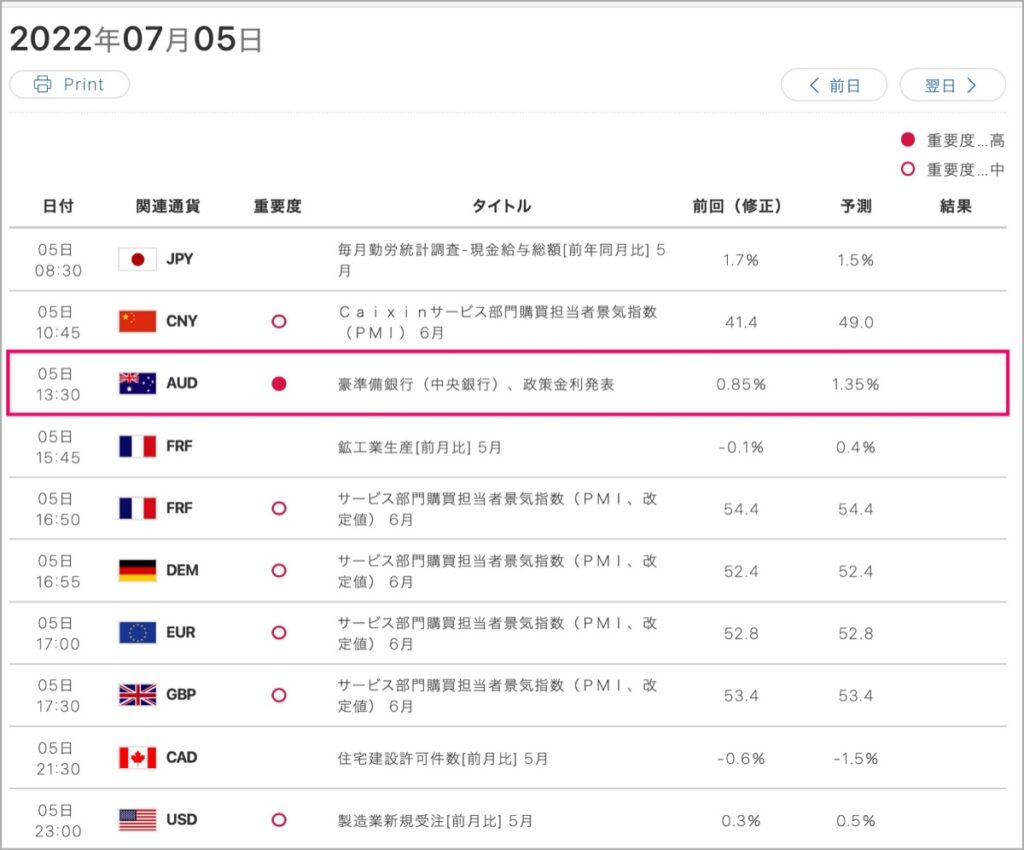The width and height of the screenshot is (1024, 850).
Task: Select the 製造業新規受注 title in the USD row
Action: (x=435, y=821)
